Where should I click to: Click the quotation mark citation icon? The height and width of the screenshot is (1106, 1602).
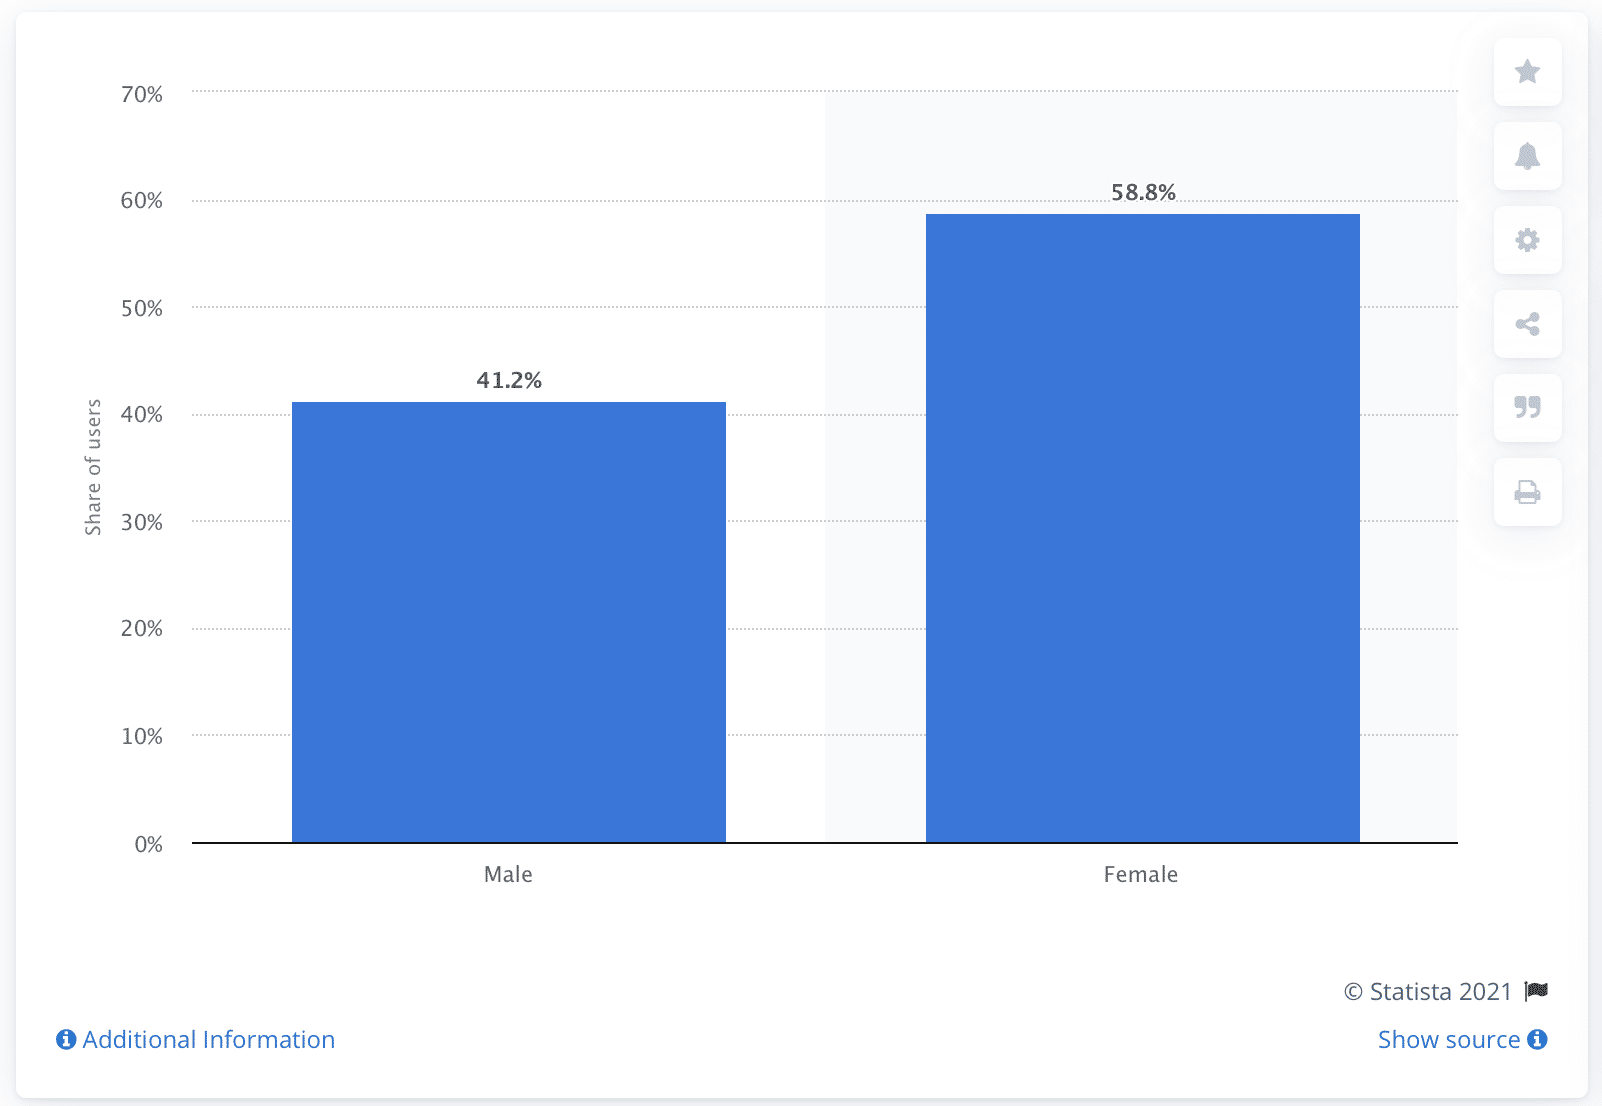click(1527, 408)
